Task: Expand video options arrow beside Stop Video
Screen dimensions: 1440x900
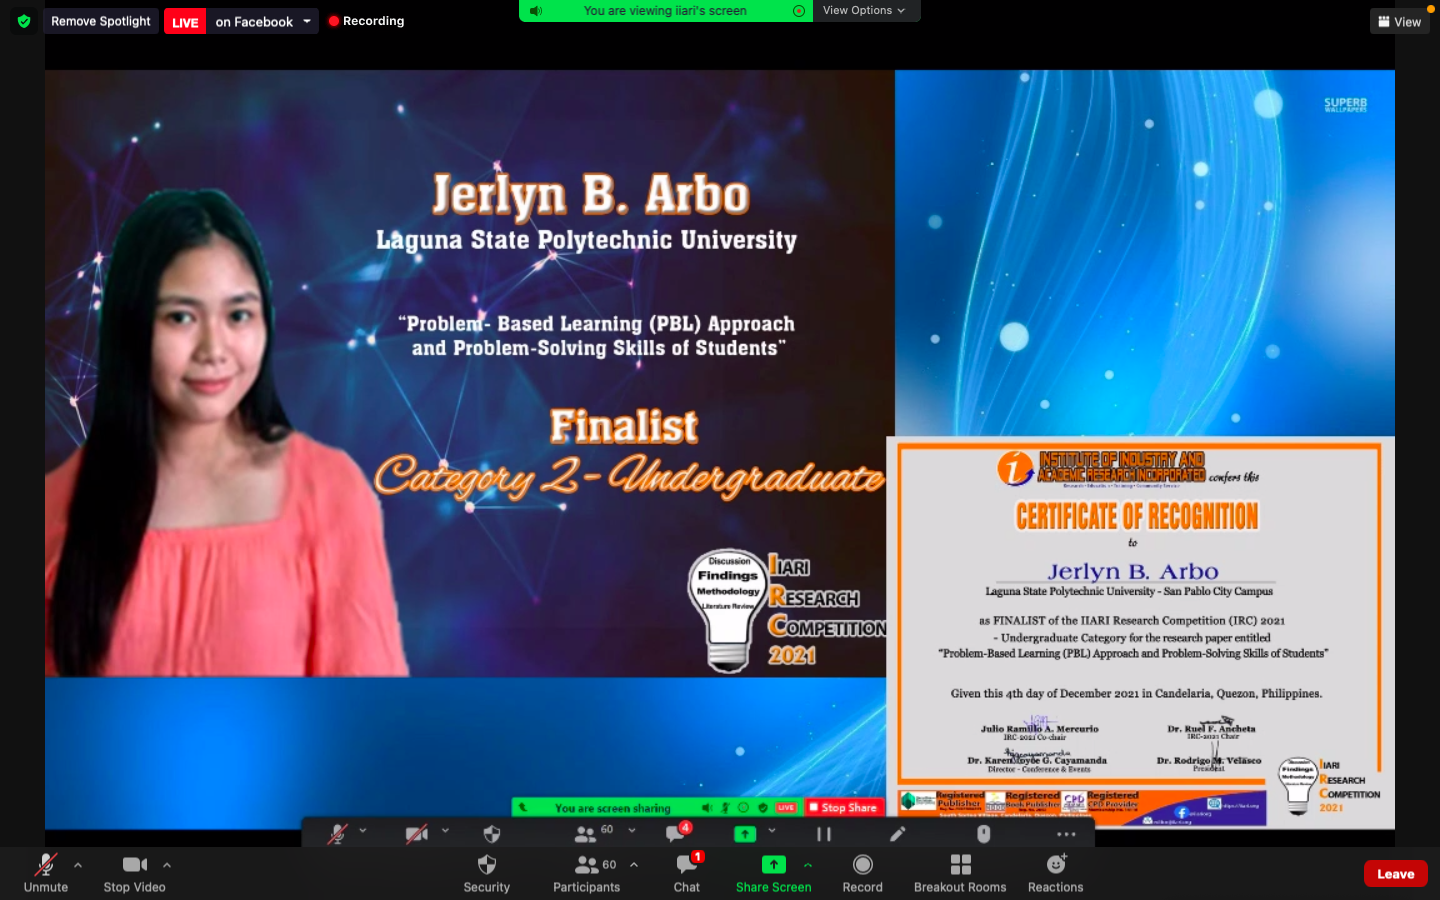Action: [x=167, y=865]
